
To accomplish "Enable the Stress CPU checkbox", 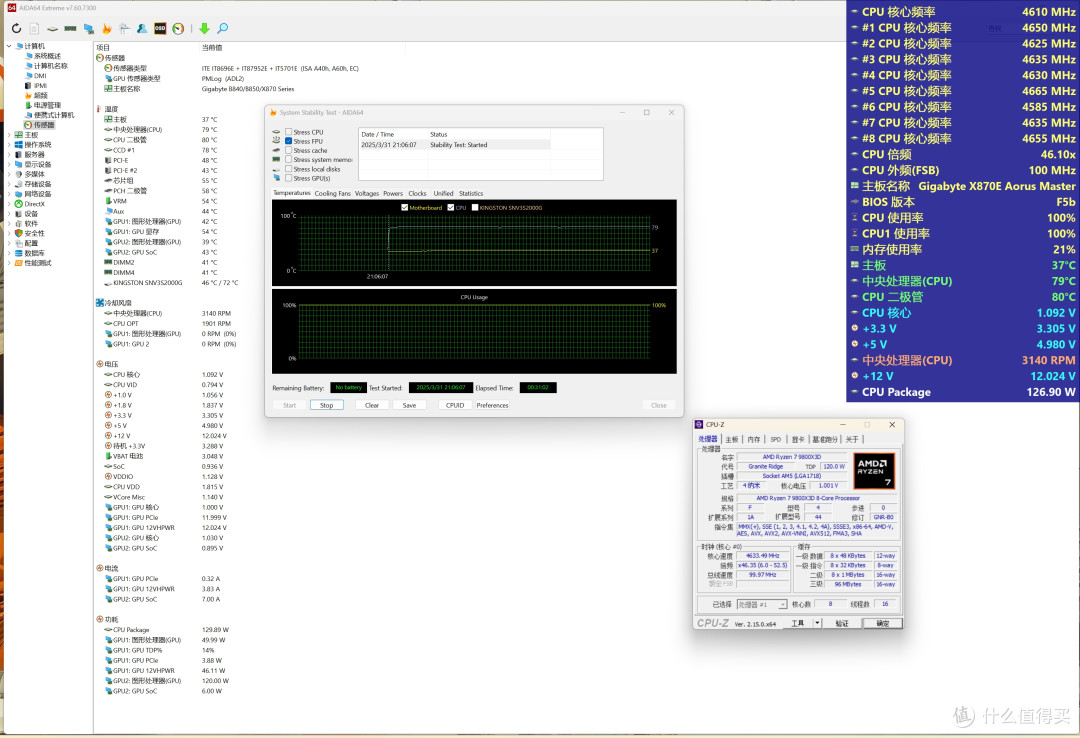I will [x=289, y=132].
